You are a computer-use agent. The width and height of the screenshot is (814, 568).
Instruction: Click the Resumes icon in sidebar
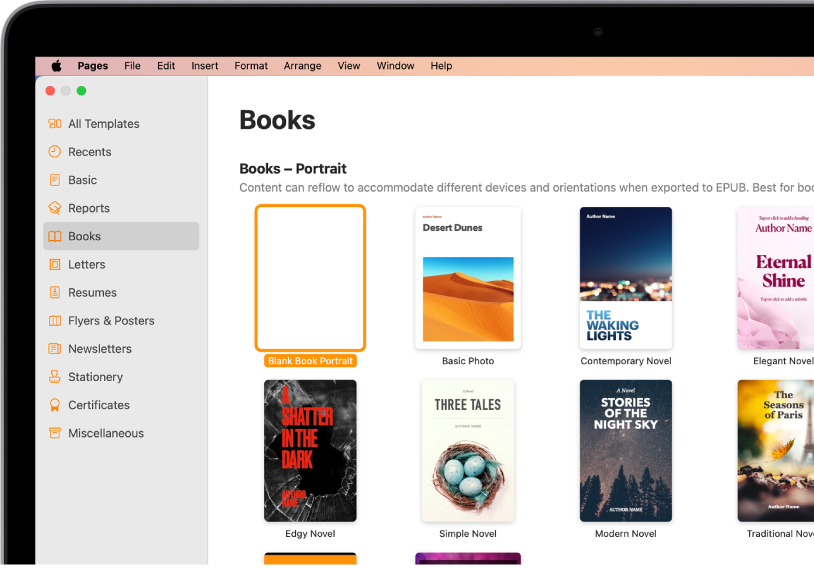[x=55, y=292]
